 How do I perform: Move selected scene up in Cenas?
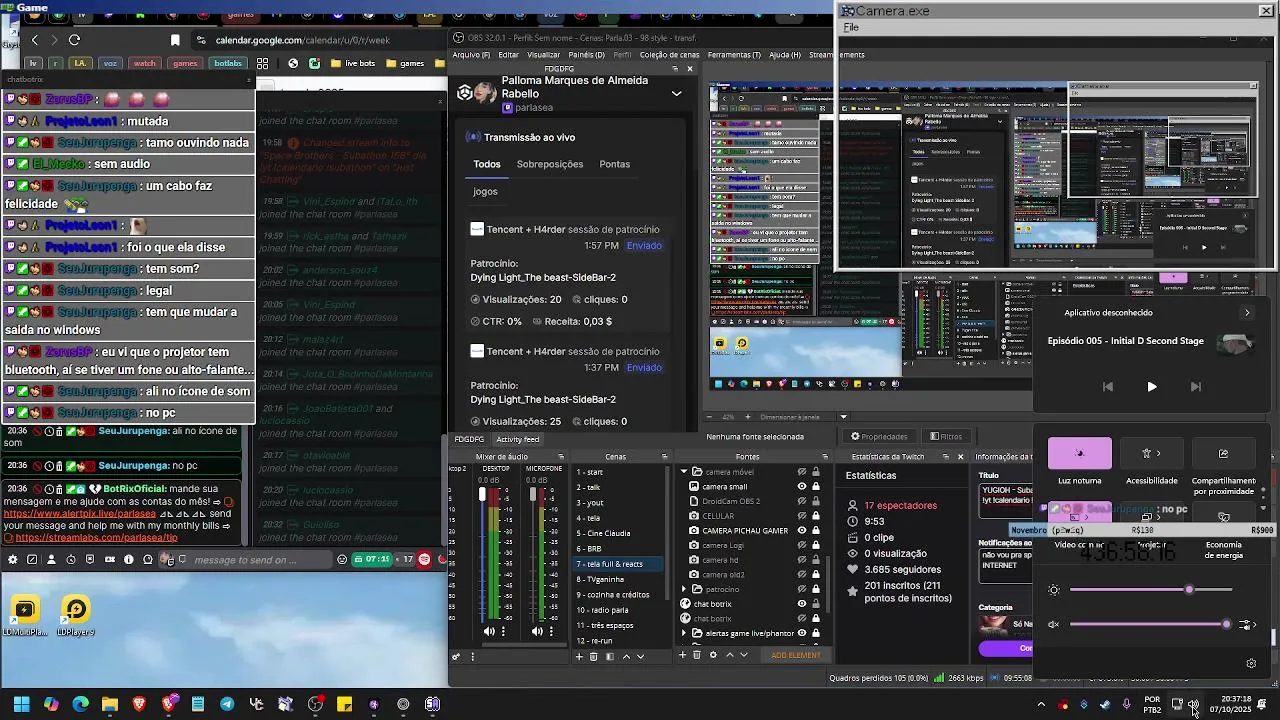click(x=627, y=656)
